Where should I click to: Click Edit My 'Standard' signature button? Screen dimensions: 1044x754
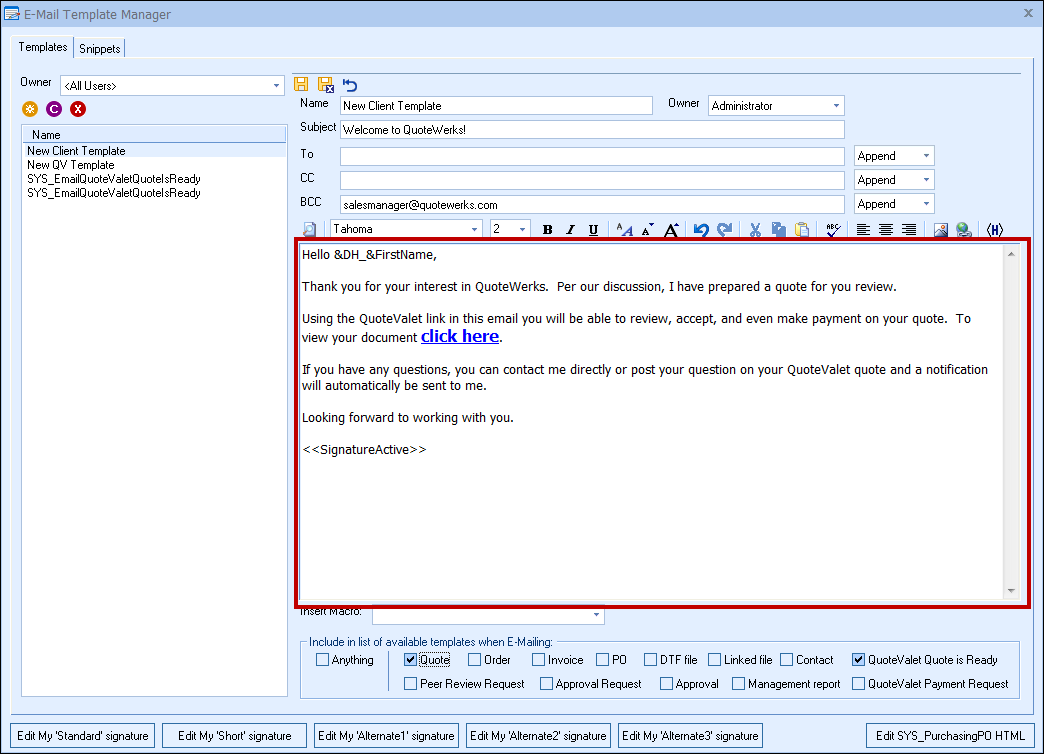[x=84, y=736]
